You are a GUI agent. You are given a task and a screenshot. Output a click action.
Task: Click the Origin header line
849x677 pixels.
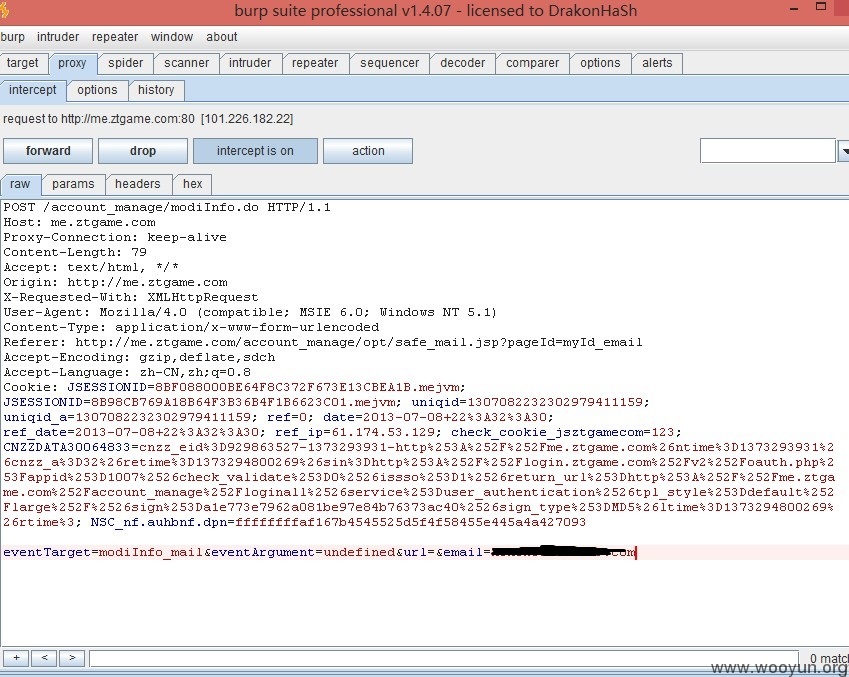coord(115,282)
